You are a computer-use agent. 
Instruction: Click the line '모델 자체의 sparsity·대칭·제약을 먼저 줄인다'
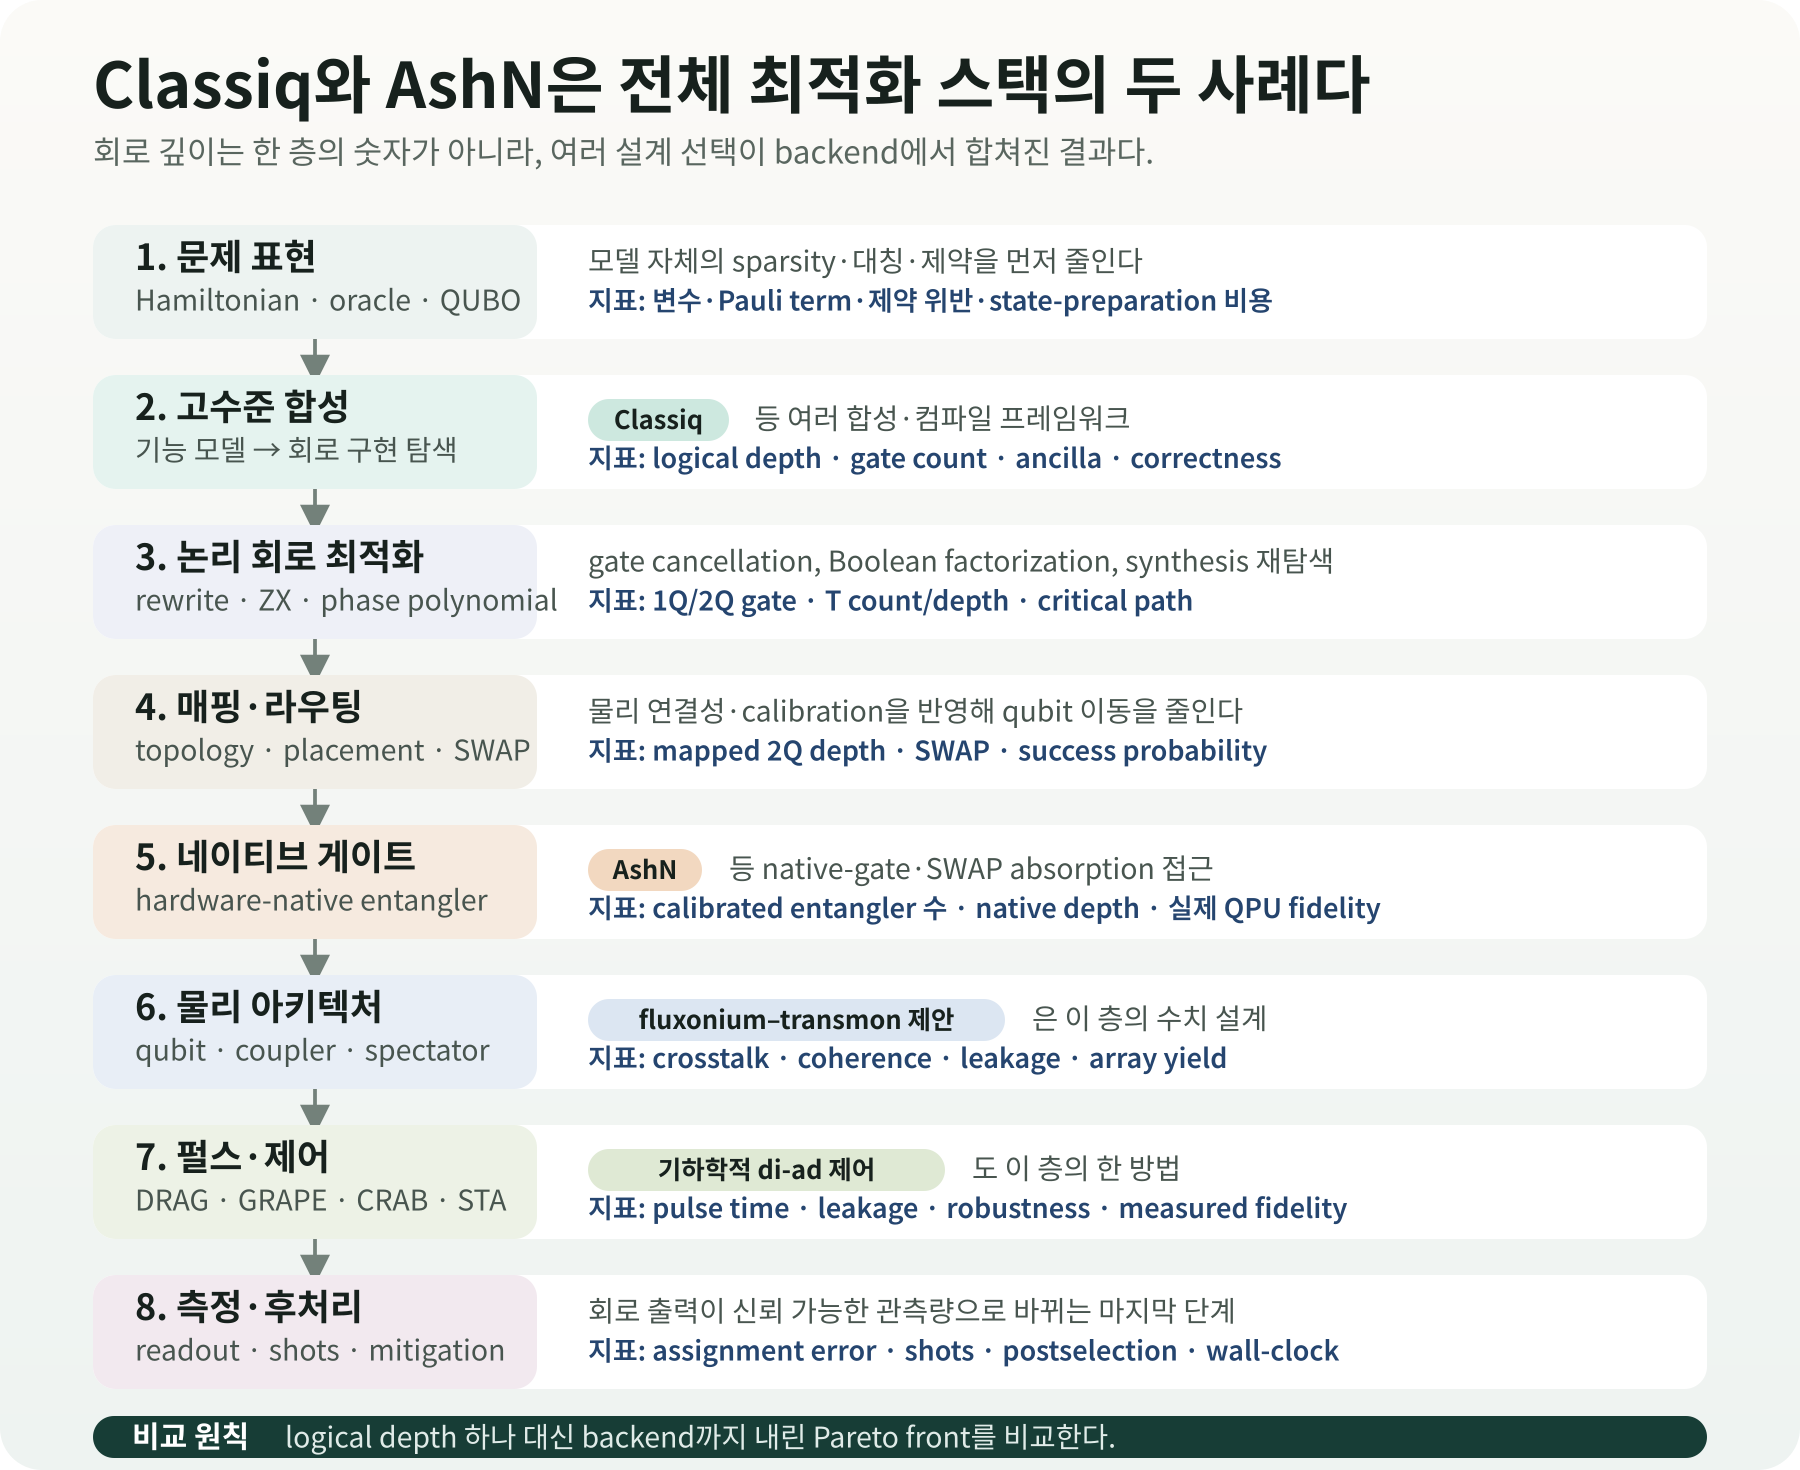(865, 261)
